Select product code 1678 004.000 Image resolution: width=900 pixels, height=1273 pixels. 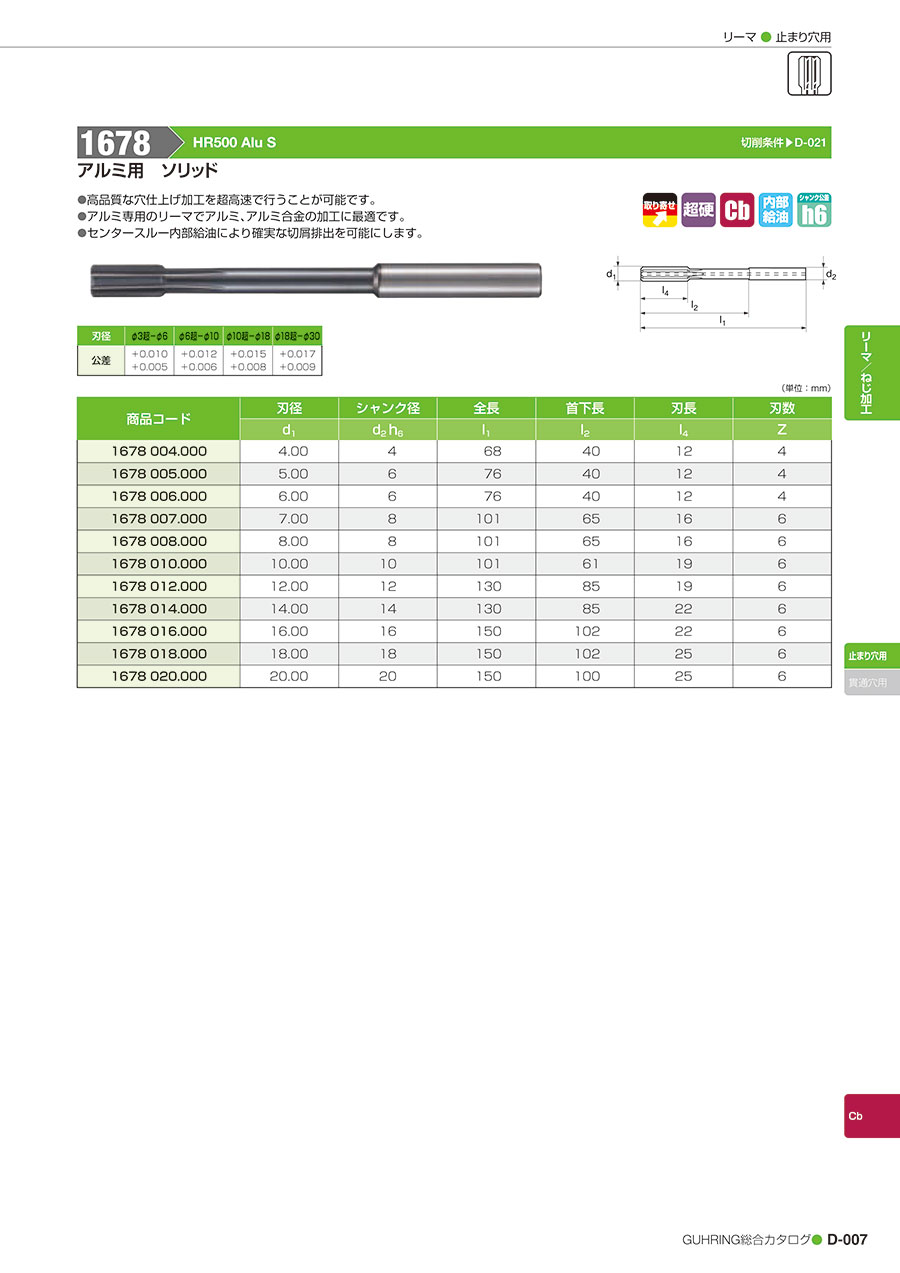pos(158,451)
